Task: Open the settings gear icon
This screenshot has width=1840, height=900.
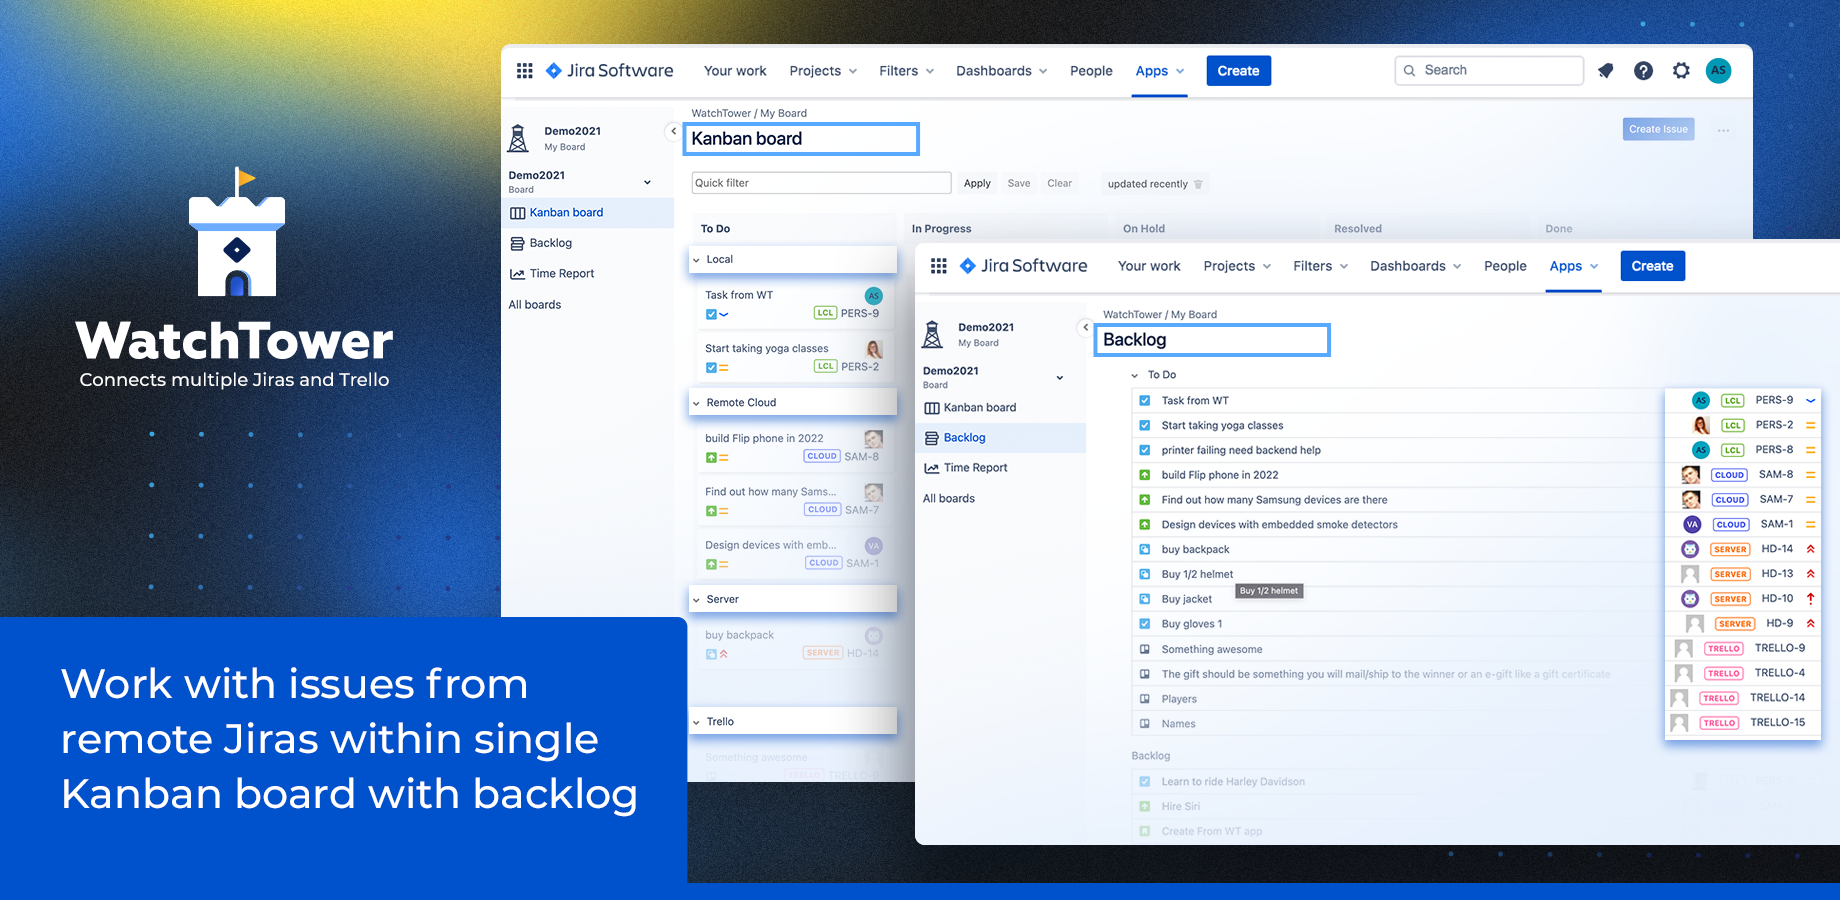Action: (x=1681, y=71)
